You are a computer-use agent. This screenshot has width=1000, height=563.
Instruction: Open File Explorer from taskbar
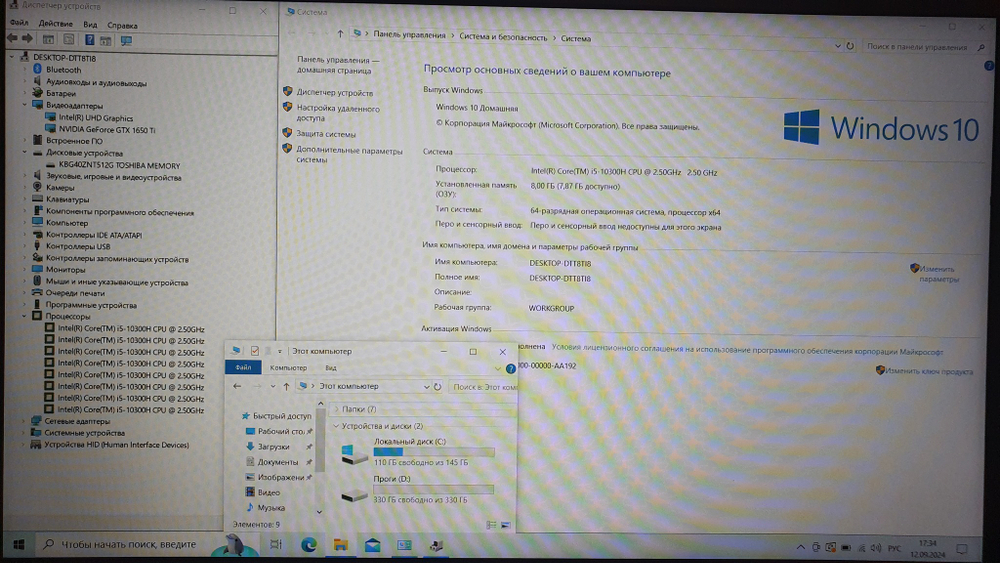(x=341, y=545)
